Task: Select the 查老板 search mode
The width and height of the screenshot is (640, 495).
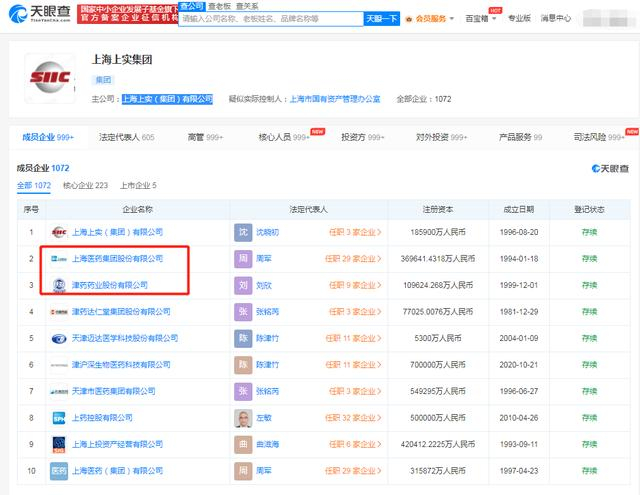Action: tap(220, 7)
